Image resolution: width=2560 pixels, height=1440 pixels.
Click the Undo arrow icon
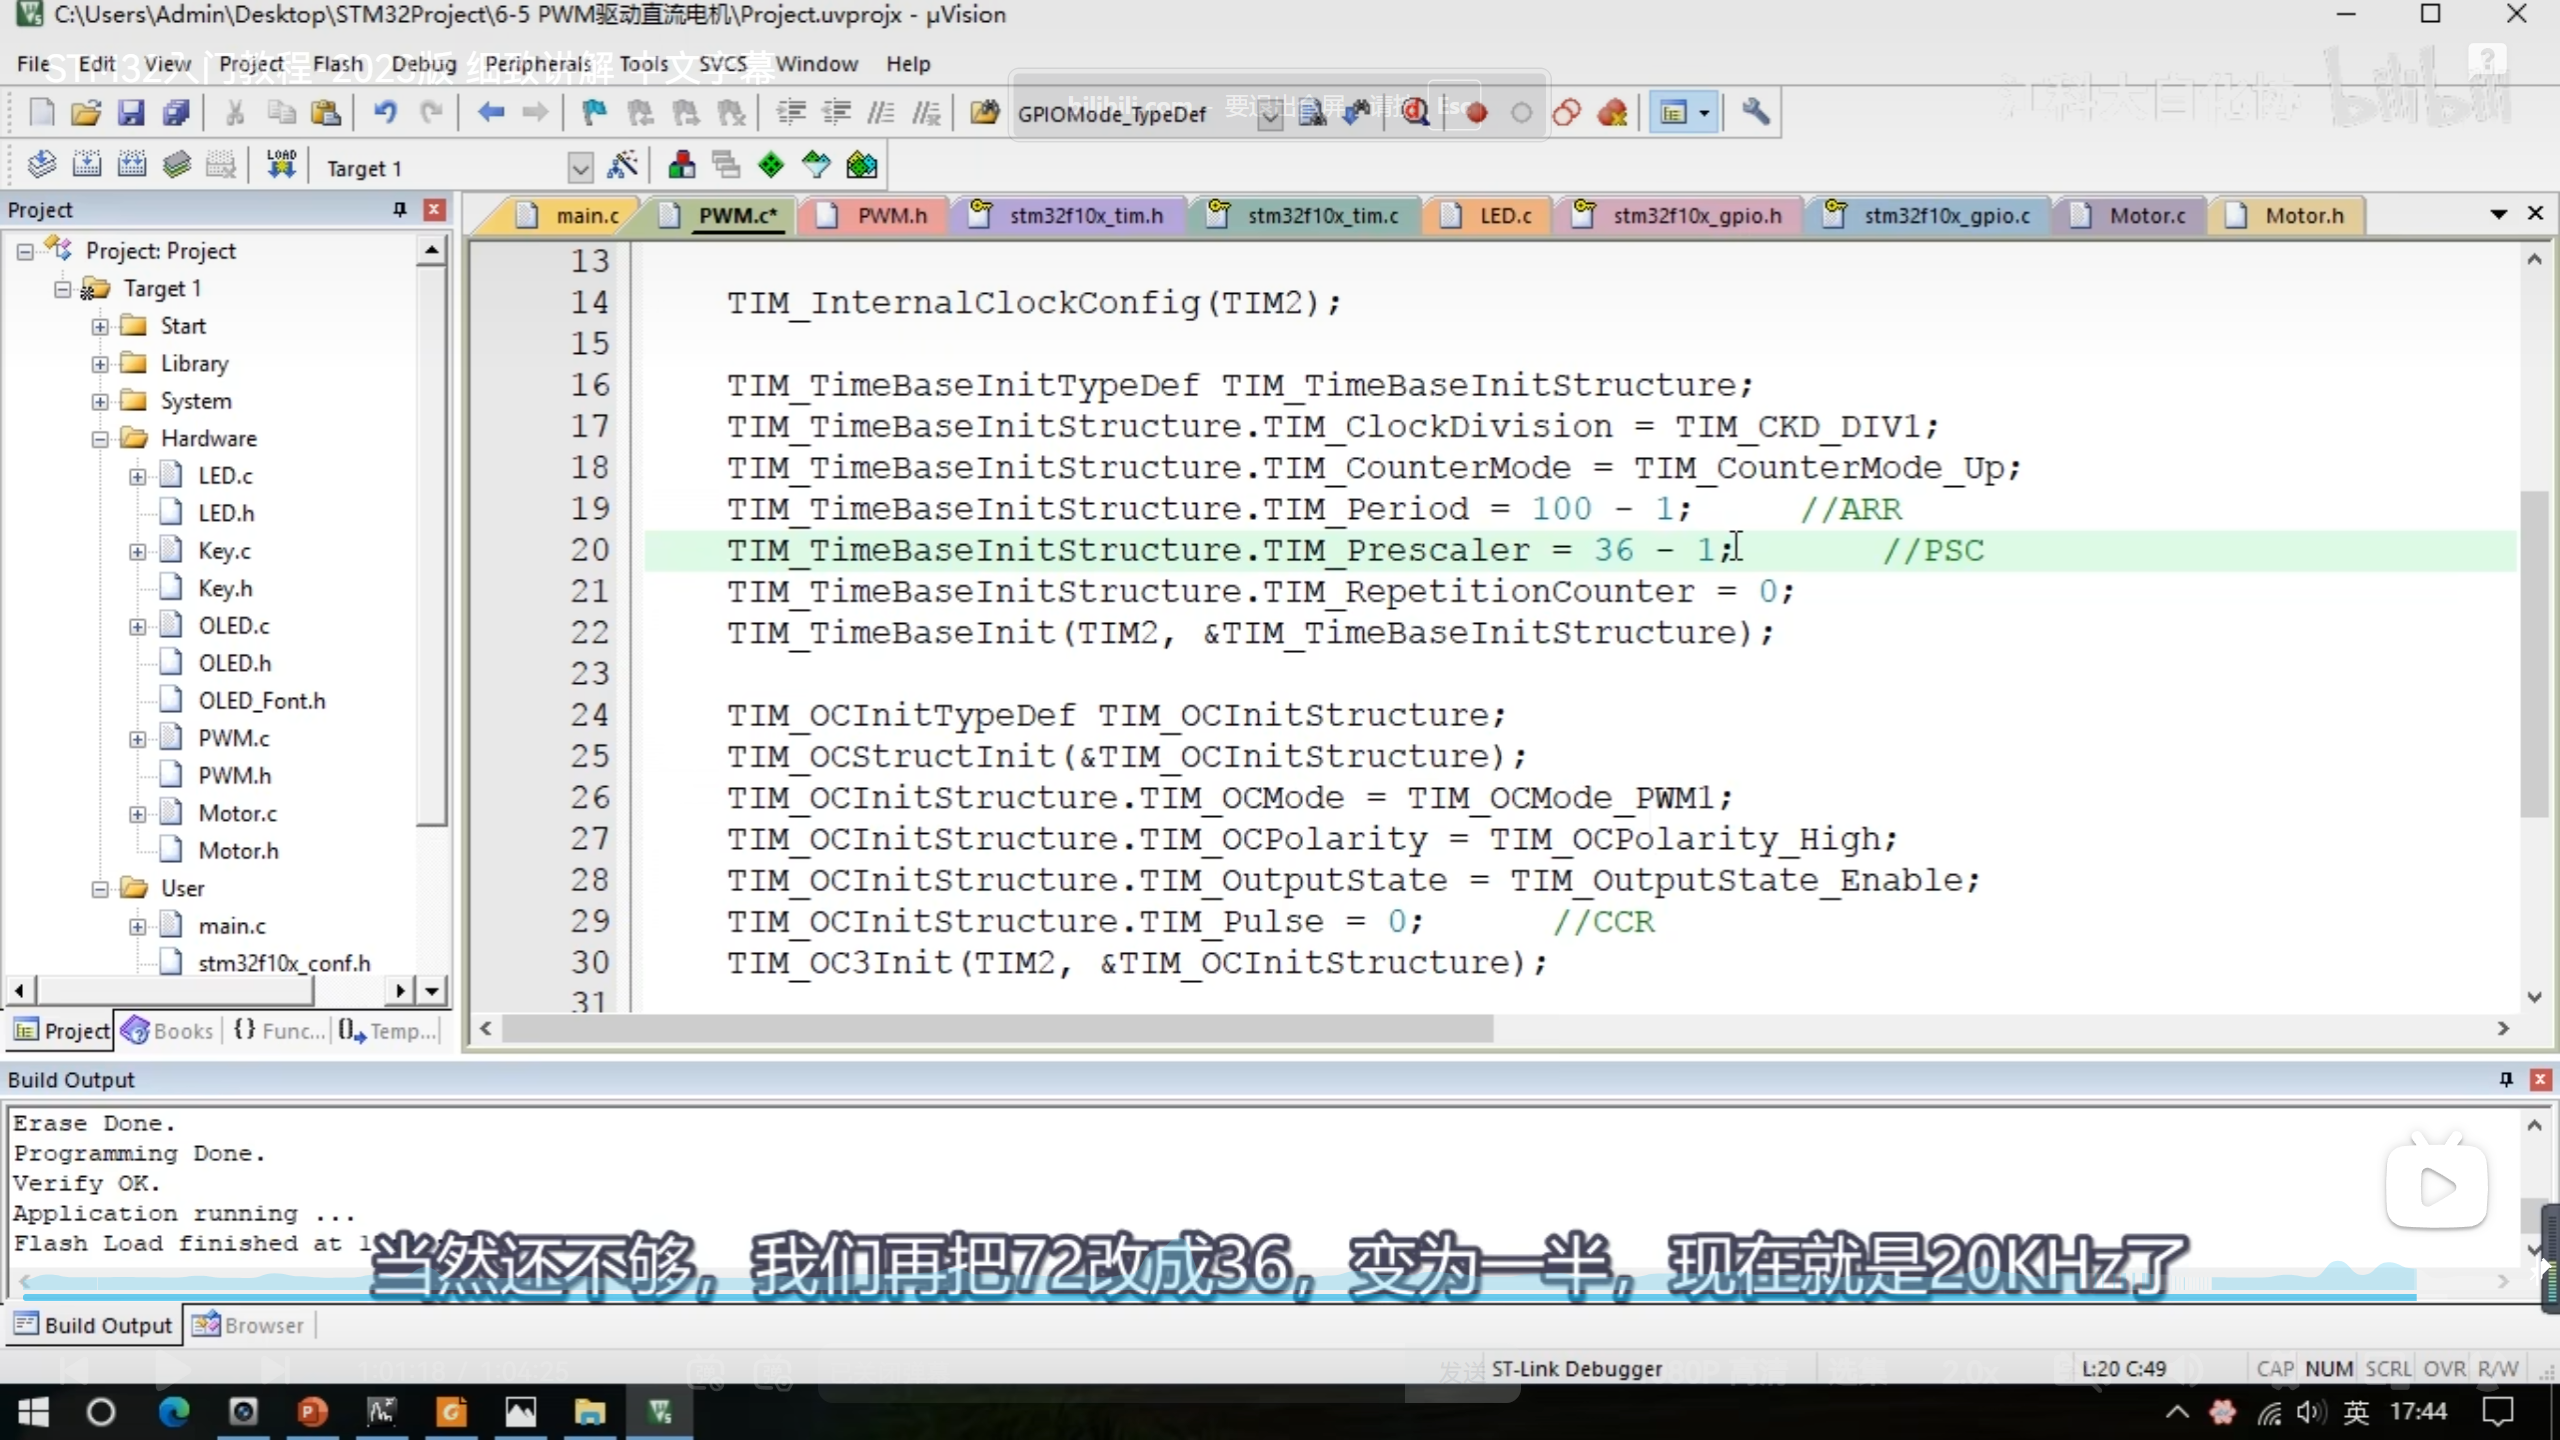point(385,113)
